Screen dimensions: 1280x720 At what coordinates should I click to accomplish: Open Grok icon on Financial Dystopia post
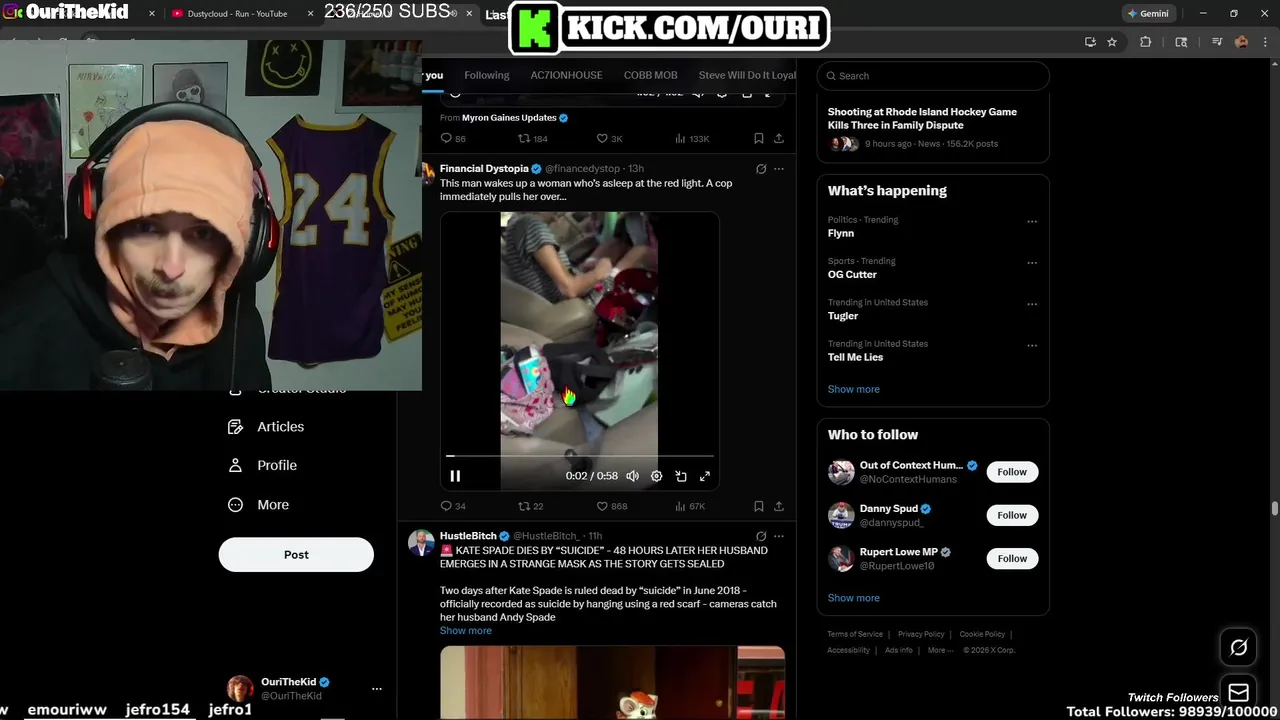[x=761, y=169]
